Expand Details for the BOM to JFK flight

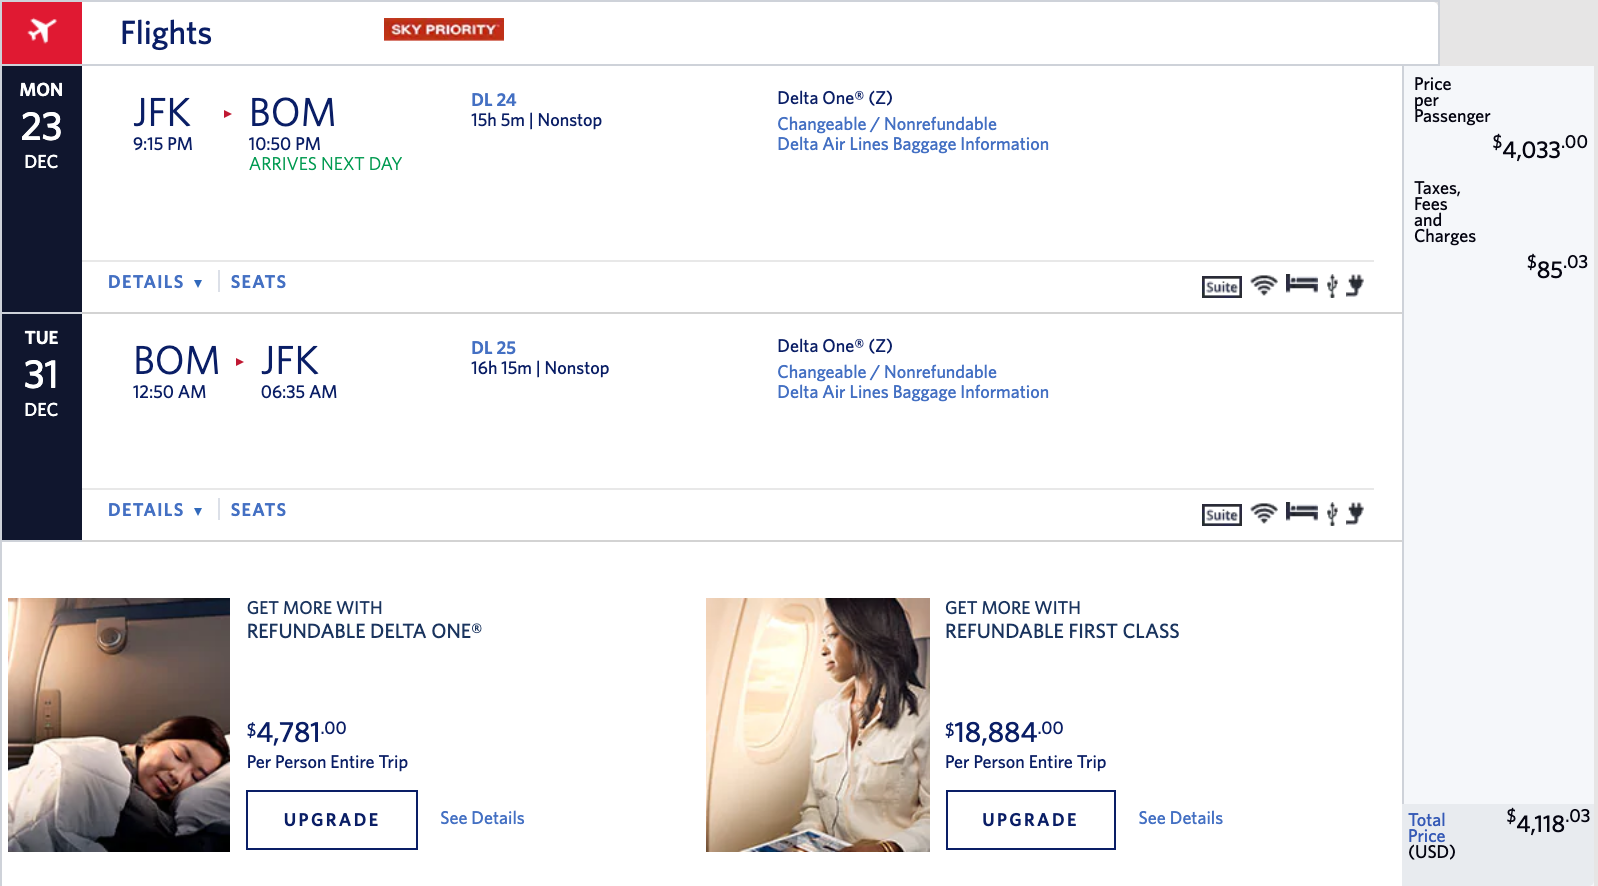click(x=155, y=510)
